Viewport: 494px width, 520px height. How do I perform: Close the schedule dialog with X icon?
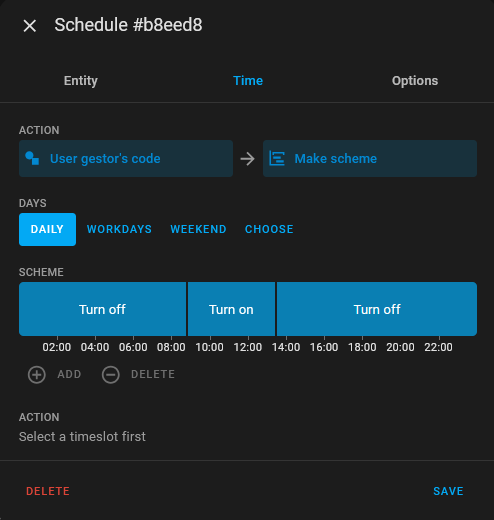pyautogui.click(x=30, y=26)
